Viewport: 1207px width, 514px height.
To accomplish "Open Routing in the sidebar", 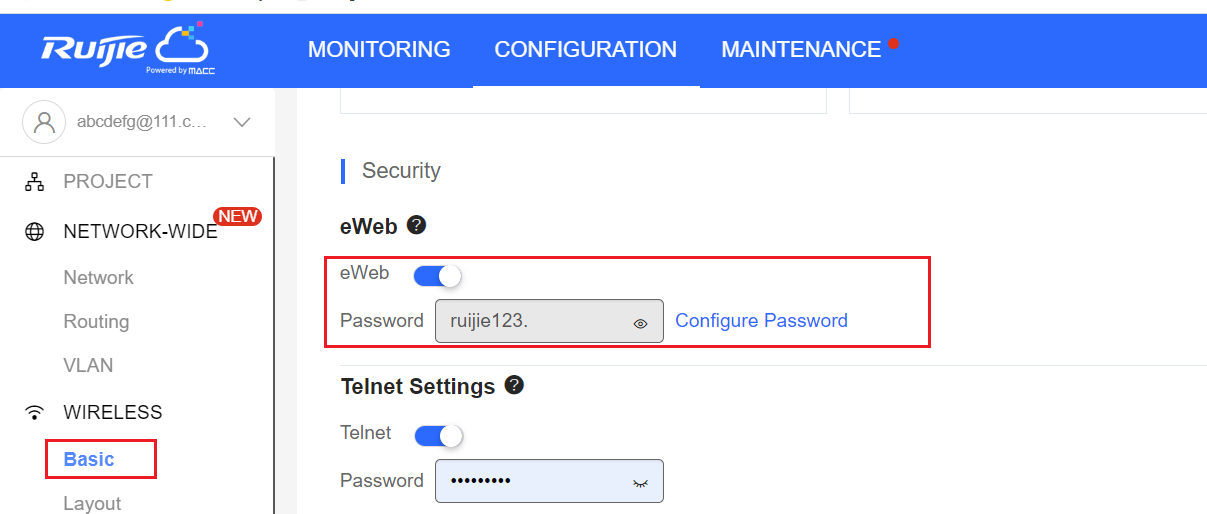I will (x=96, y=321).
